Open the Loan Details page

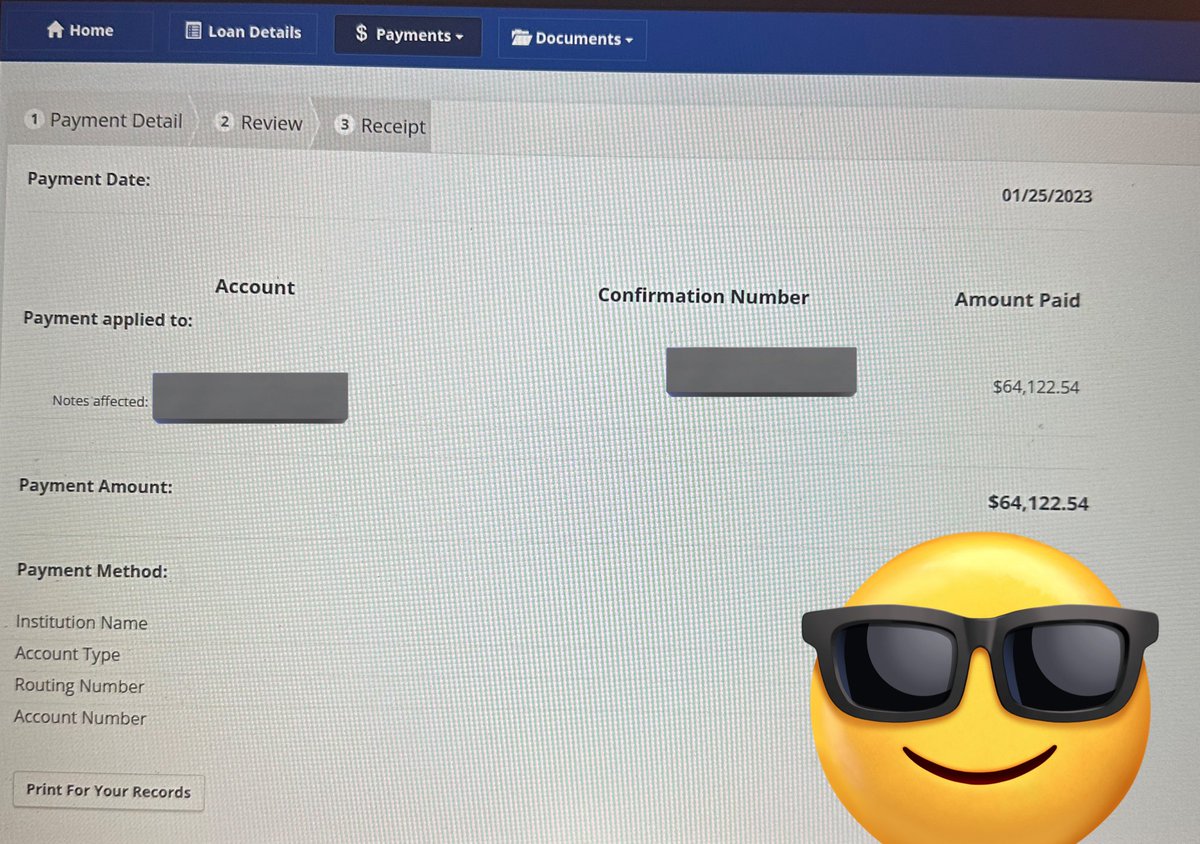point(243,32)
